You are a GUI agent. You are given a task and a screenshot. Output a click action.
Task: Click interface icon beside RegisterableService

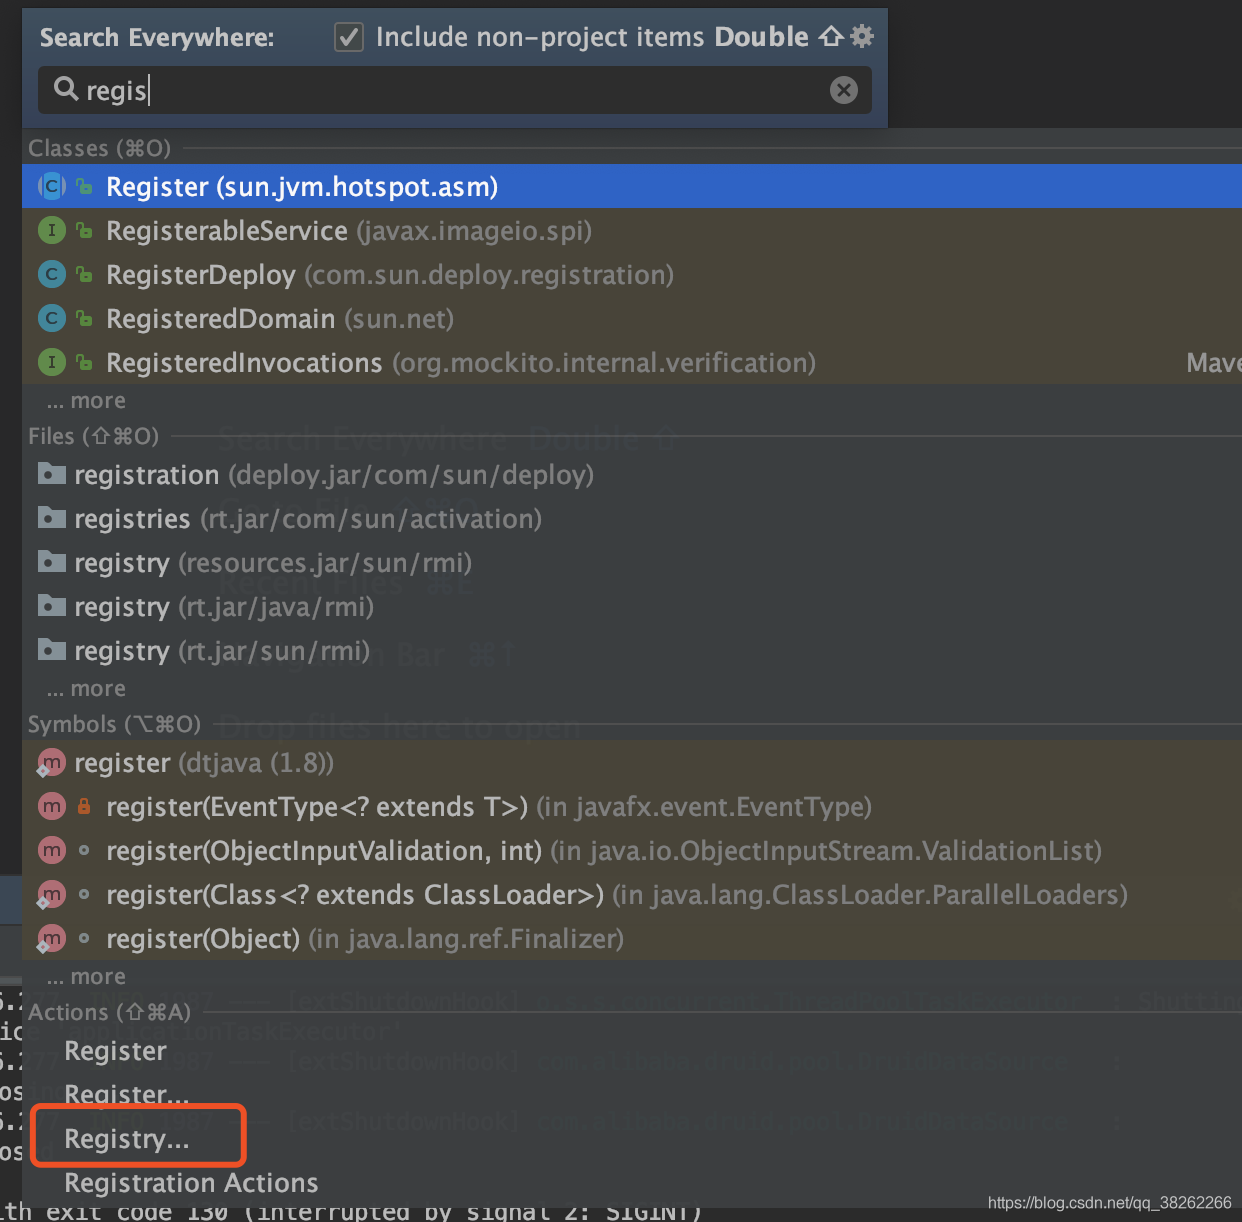51,230
